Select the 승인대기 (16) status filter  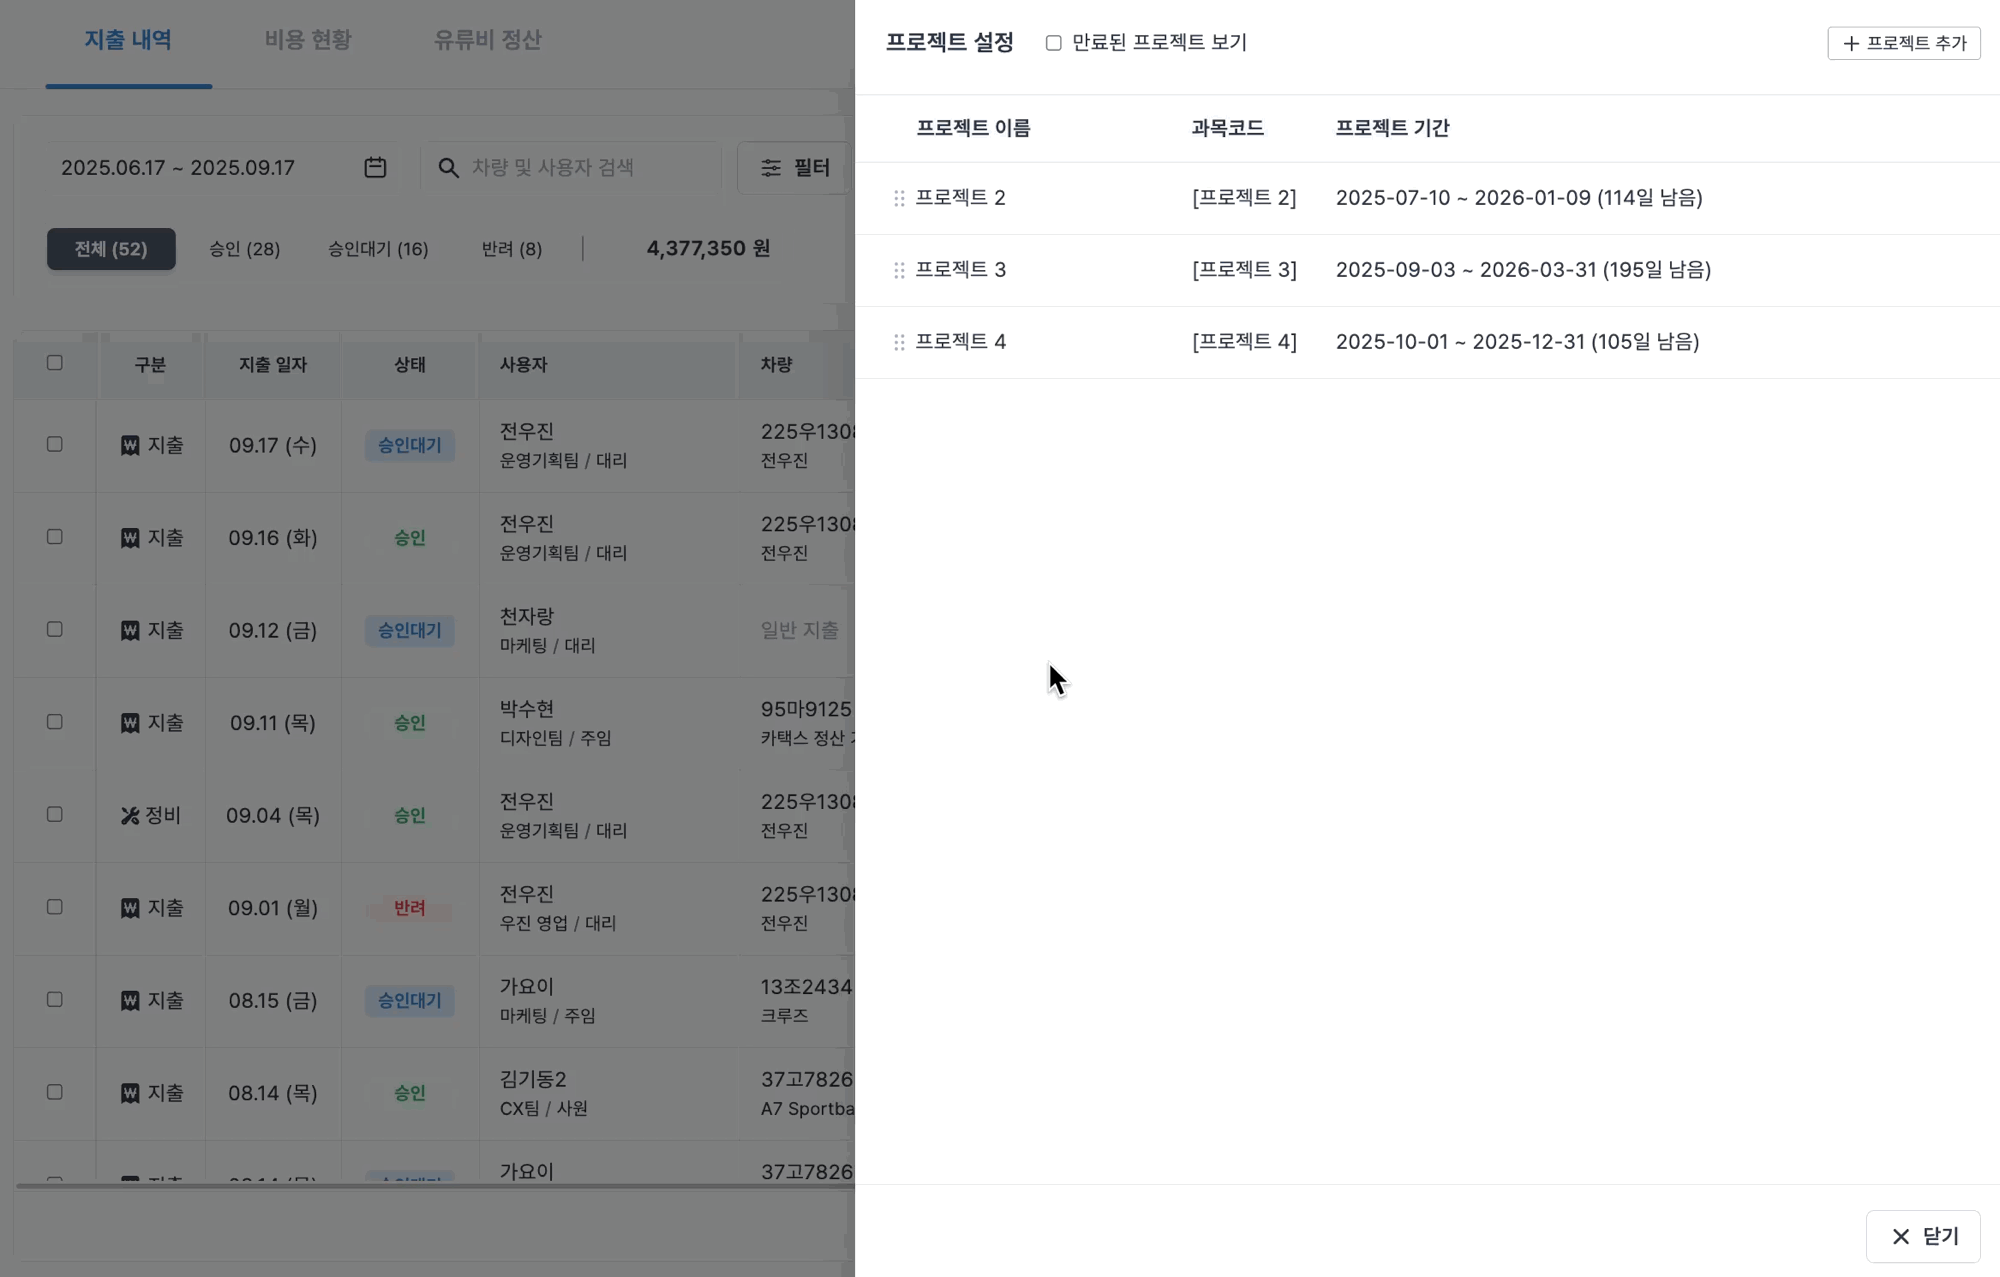point(378,249)
